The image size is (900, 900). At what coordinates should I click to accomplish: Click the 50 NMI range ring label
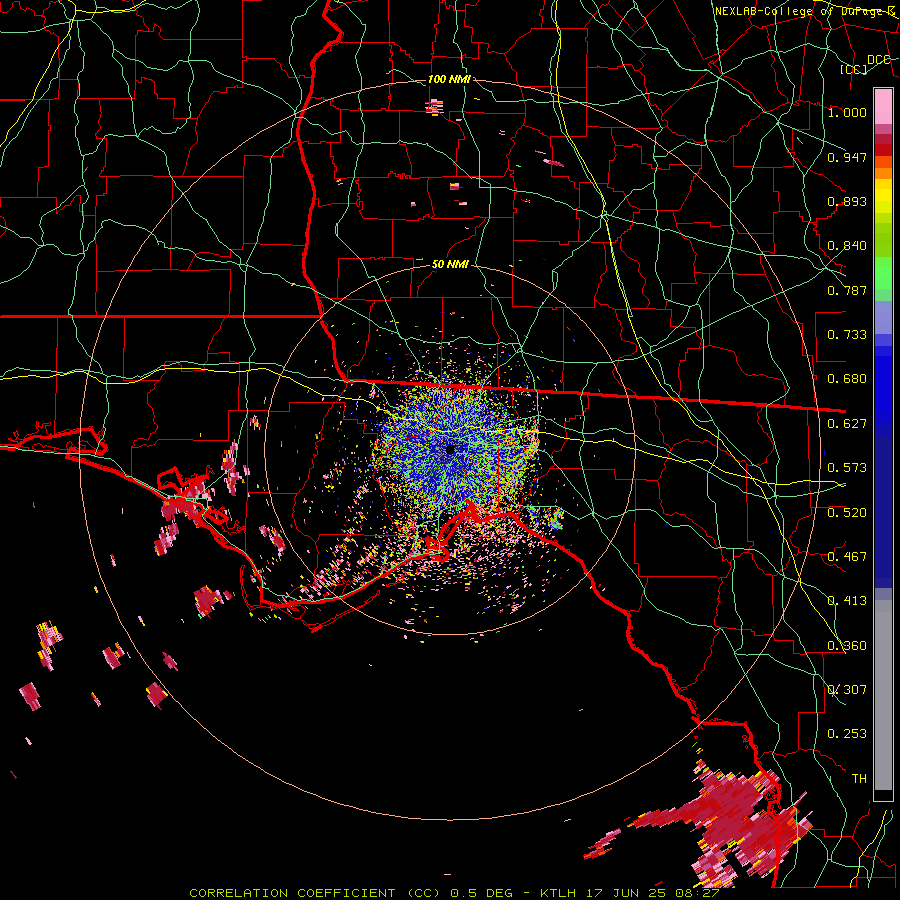[450, 265]
